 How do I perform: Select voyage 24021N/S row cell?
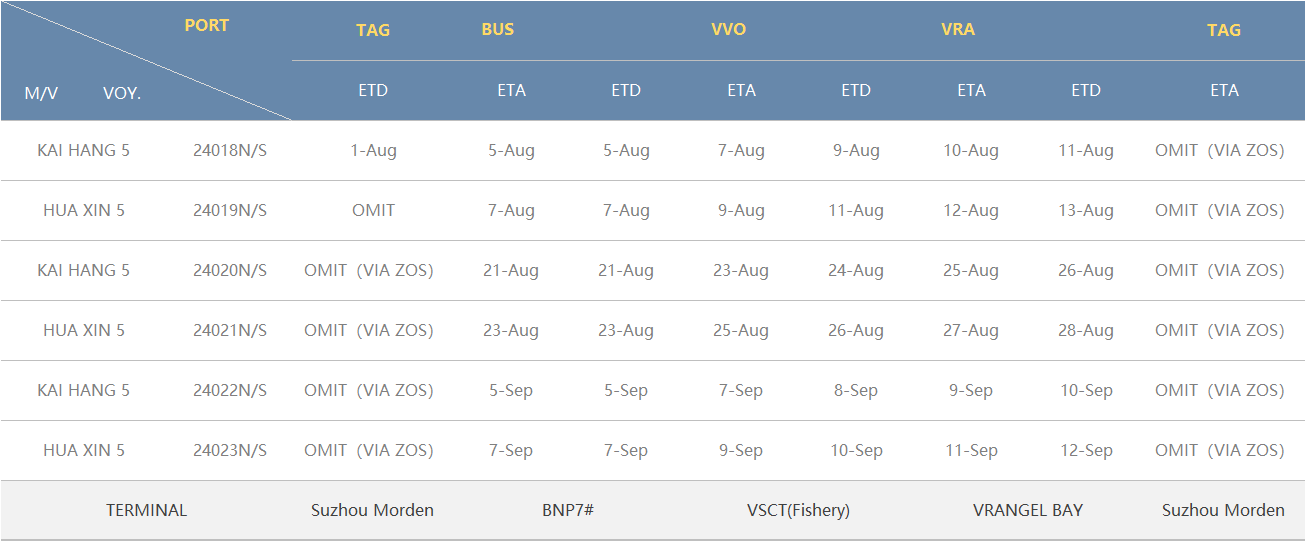coord(230,331)
